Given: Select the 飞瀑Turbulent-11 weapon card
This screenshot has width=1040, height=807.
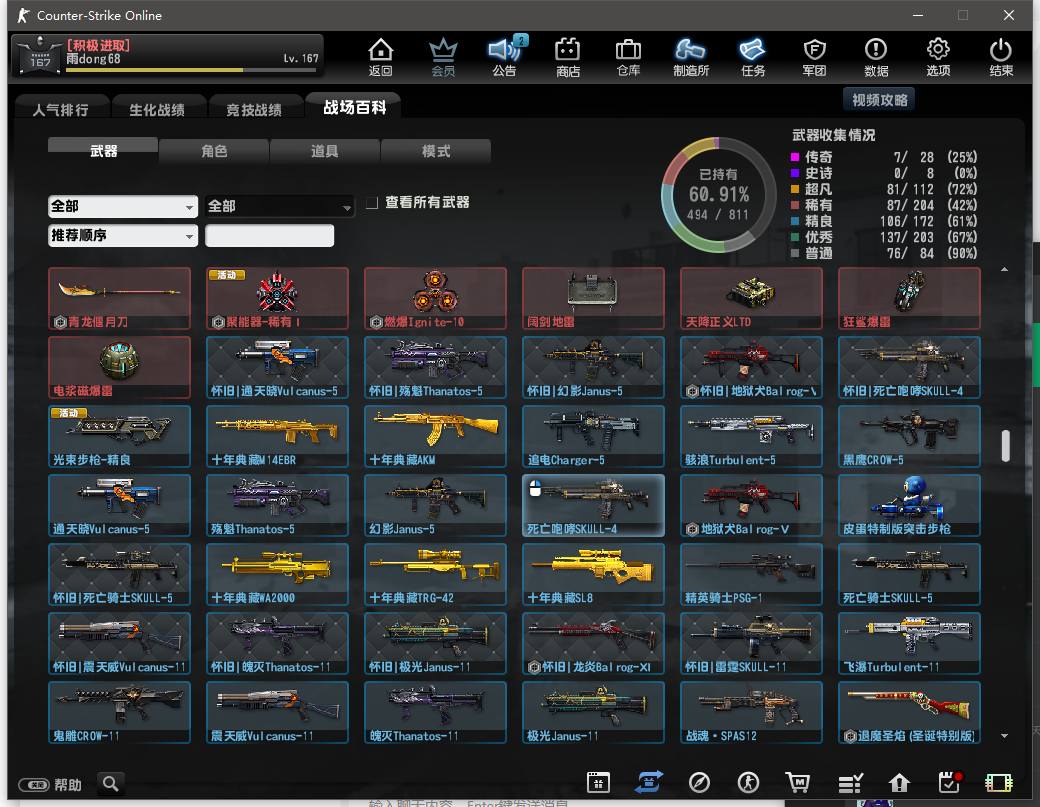Looking at the screenshot, I should [909, 643].
